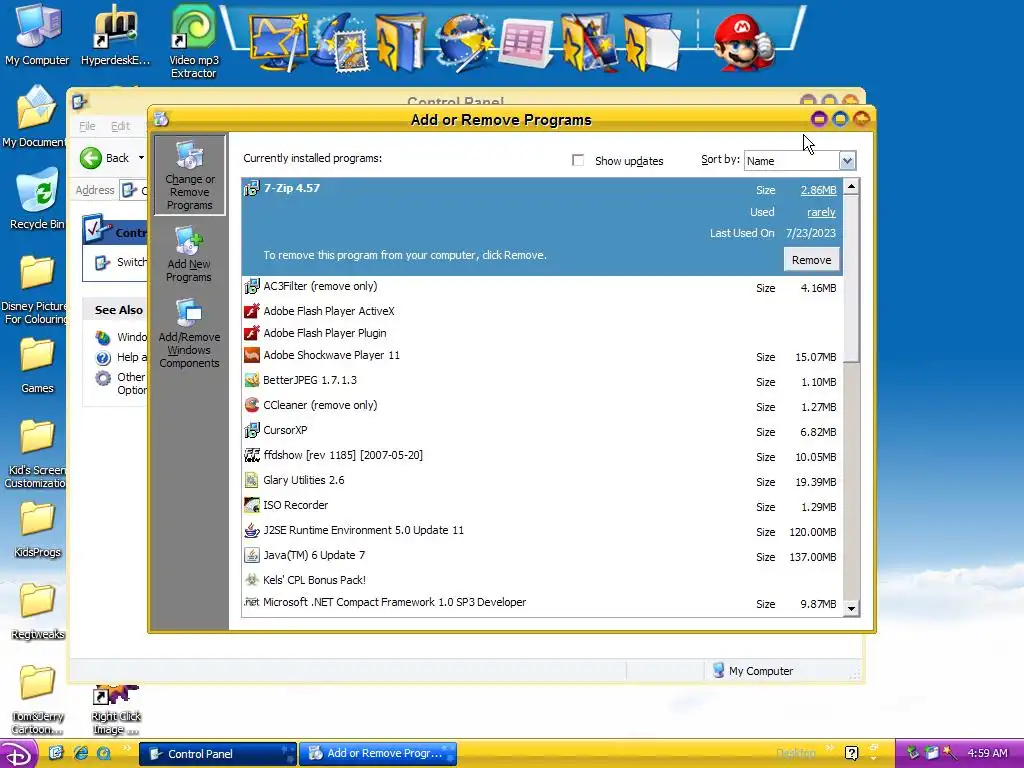
Task: Click the 4:59 AM system clock
Action: click(x=987, y=753)
